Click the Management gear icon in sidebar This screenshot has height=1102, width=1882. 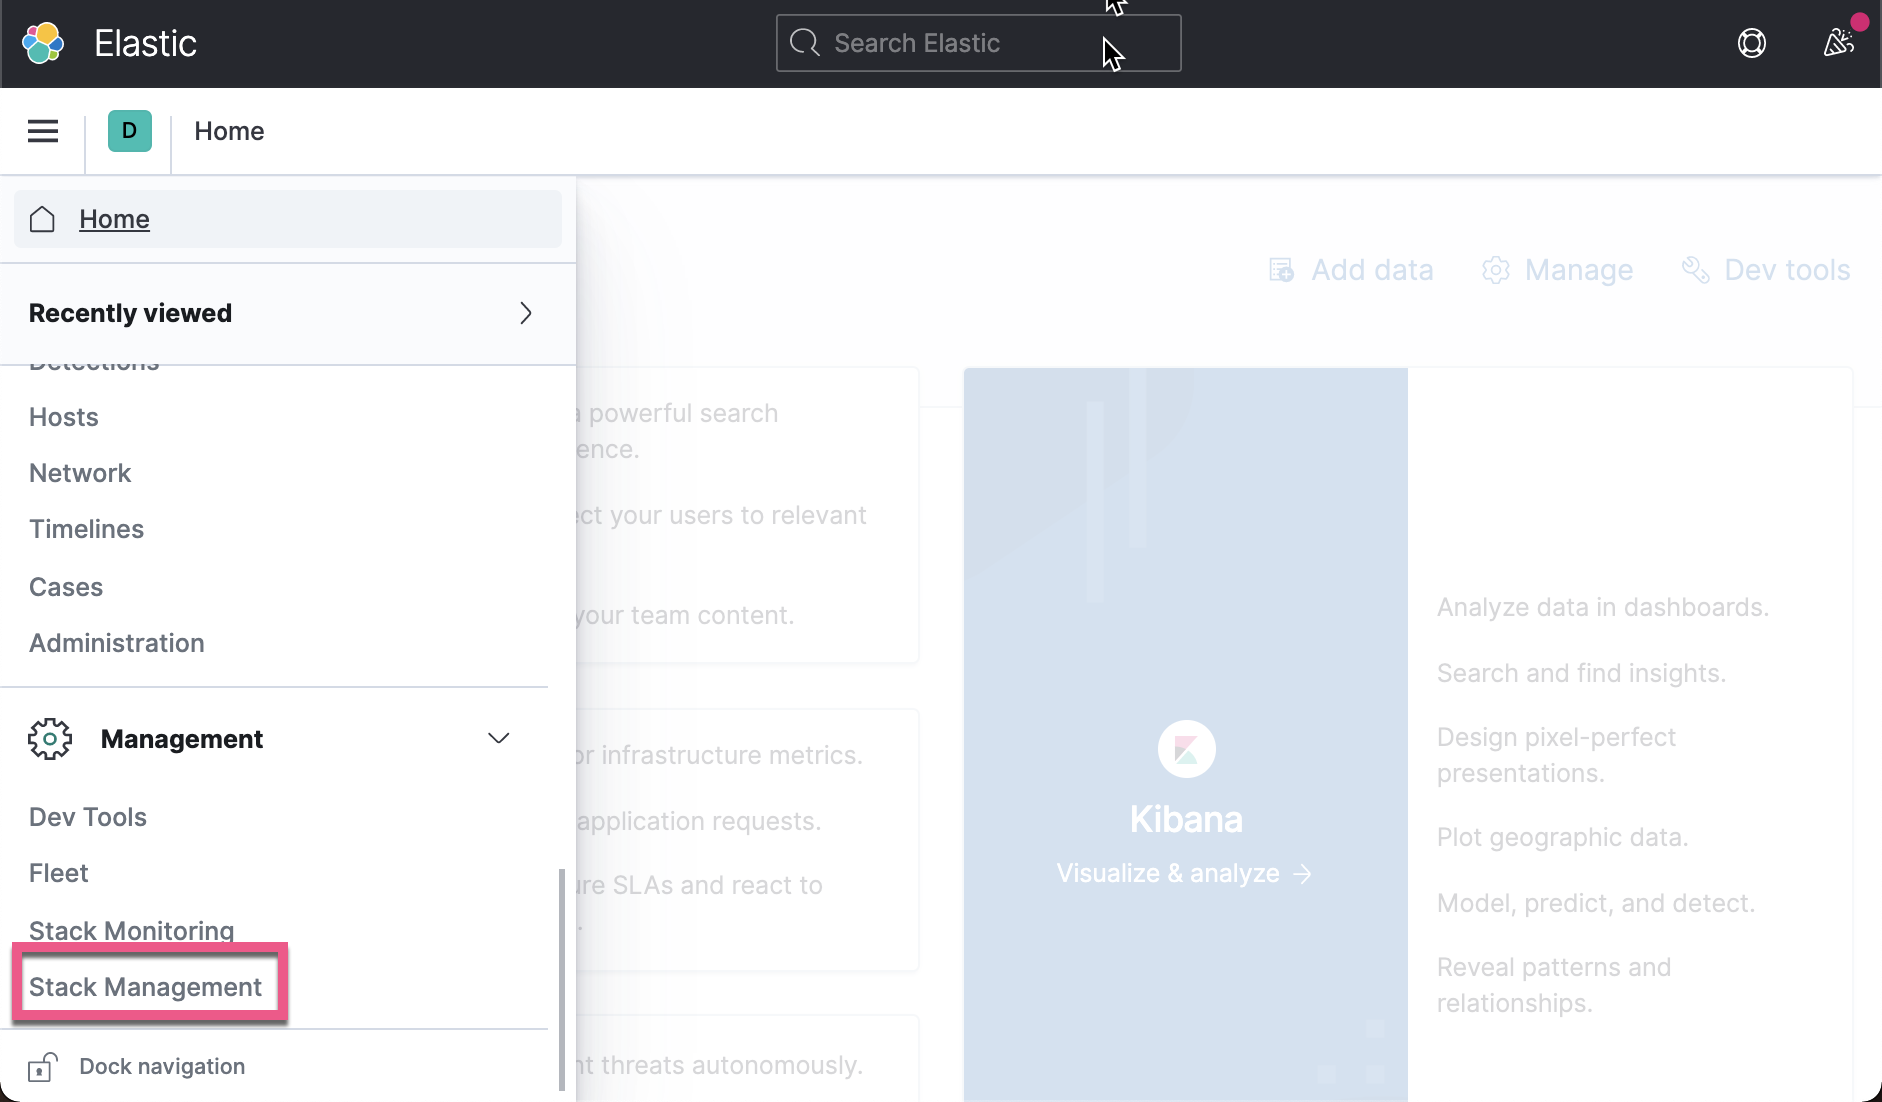(x=50, y=738)
